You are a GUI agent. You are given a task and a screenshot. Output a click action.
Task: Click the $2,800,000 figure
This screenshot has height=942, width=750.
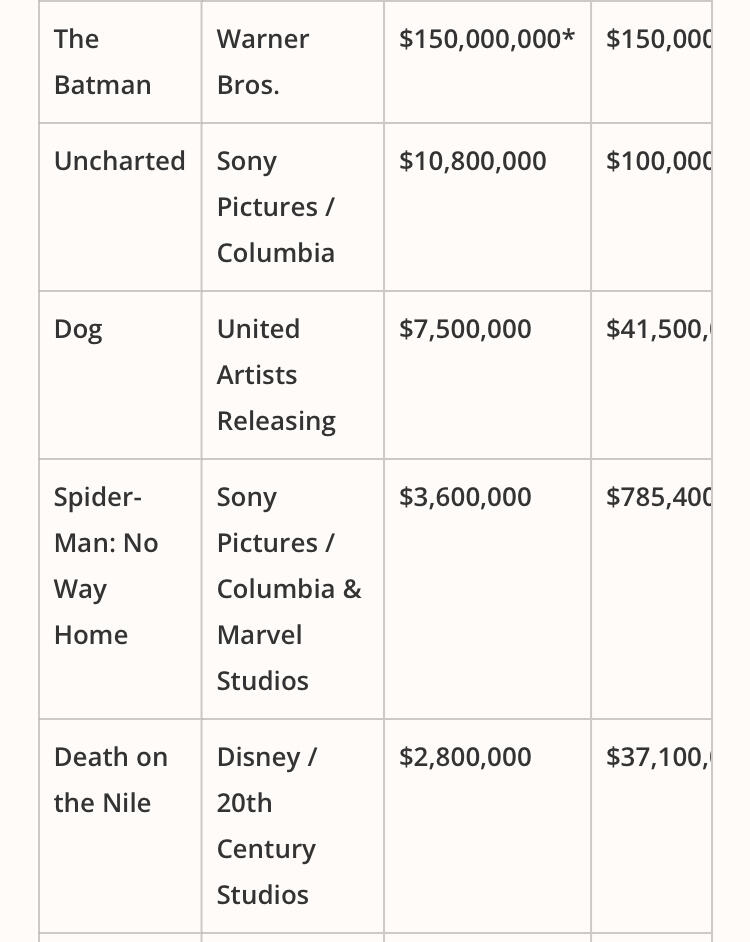[x=465, y=757]
